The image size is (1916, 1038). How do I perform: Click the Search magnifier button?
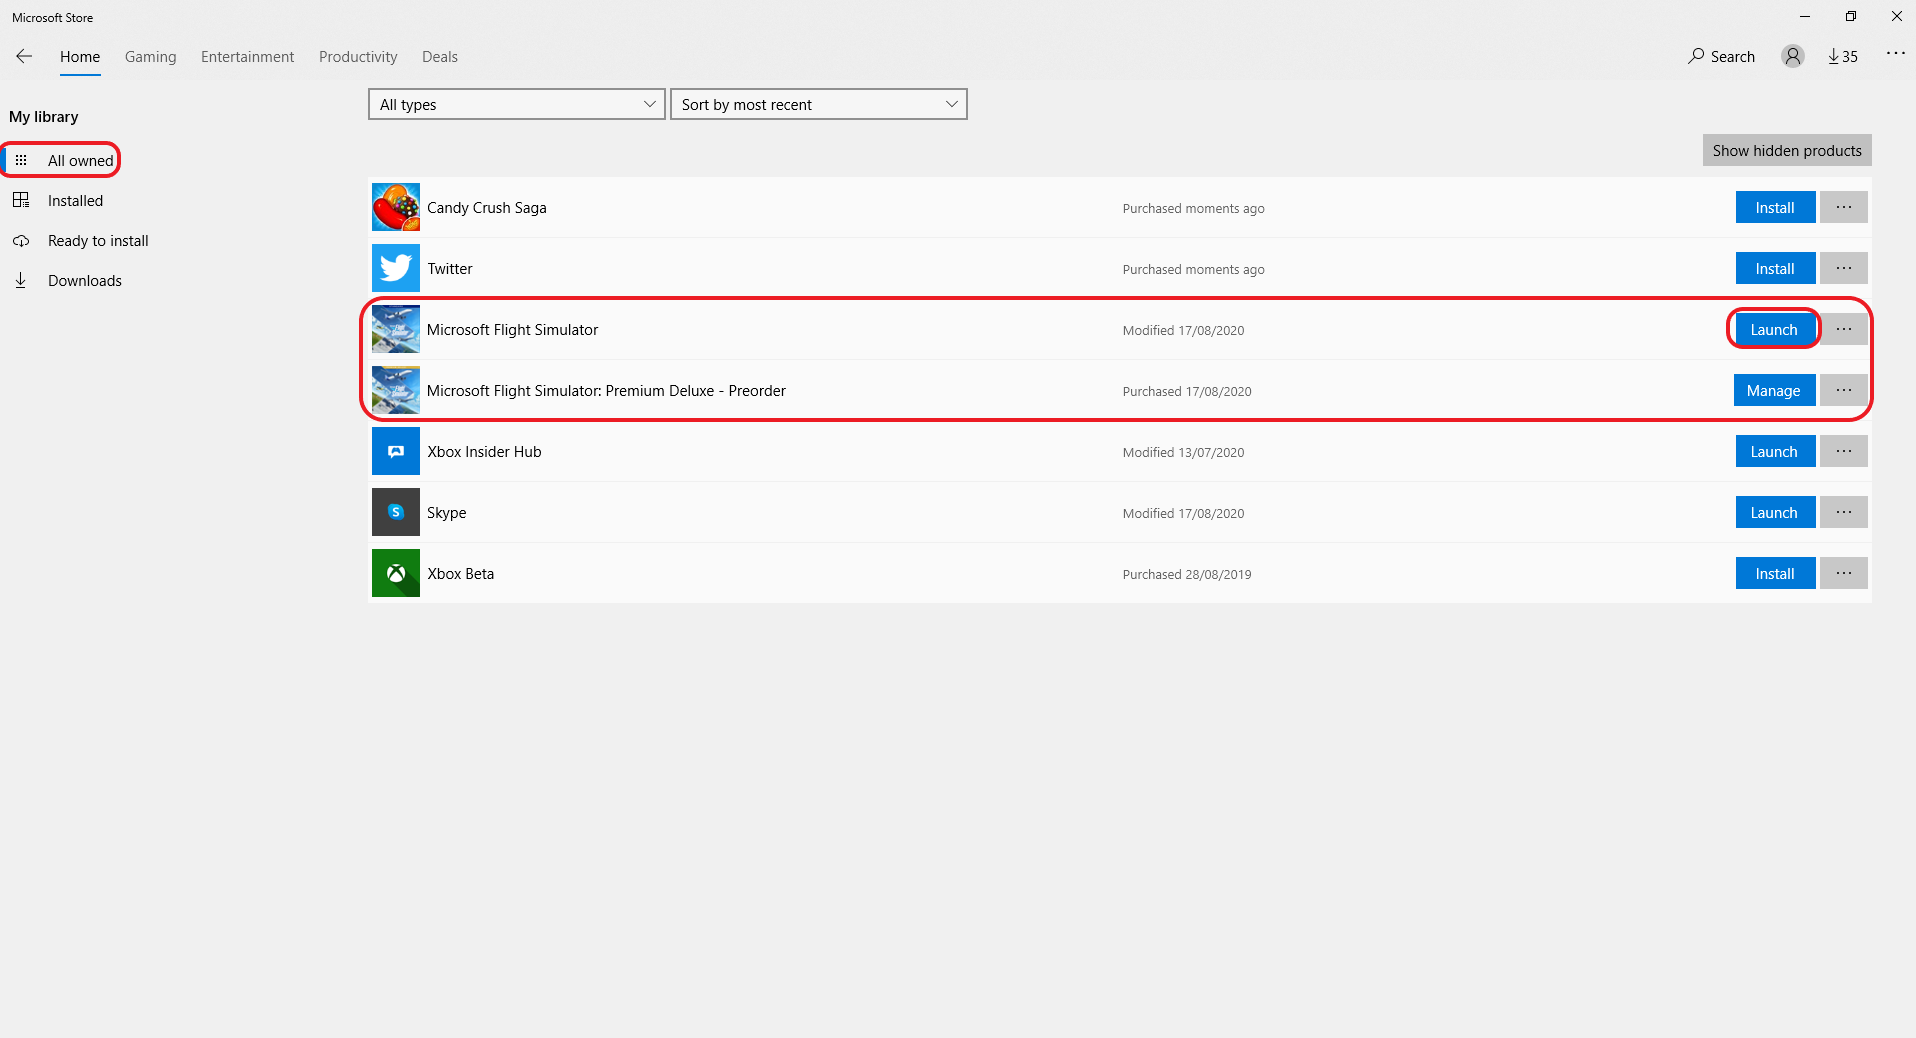tap(1721, 57)
